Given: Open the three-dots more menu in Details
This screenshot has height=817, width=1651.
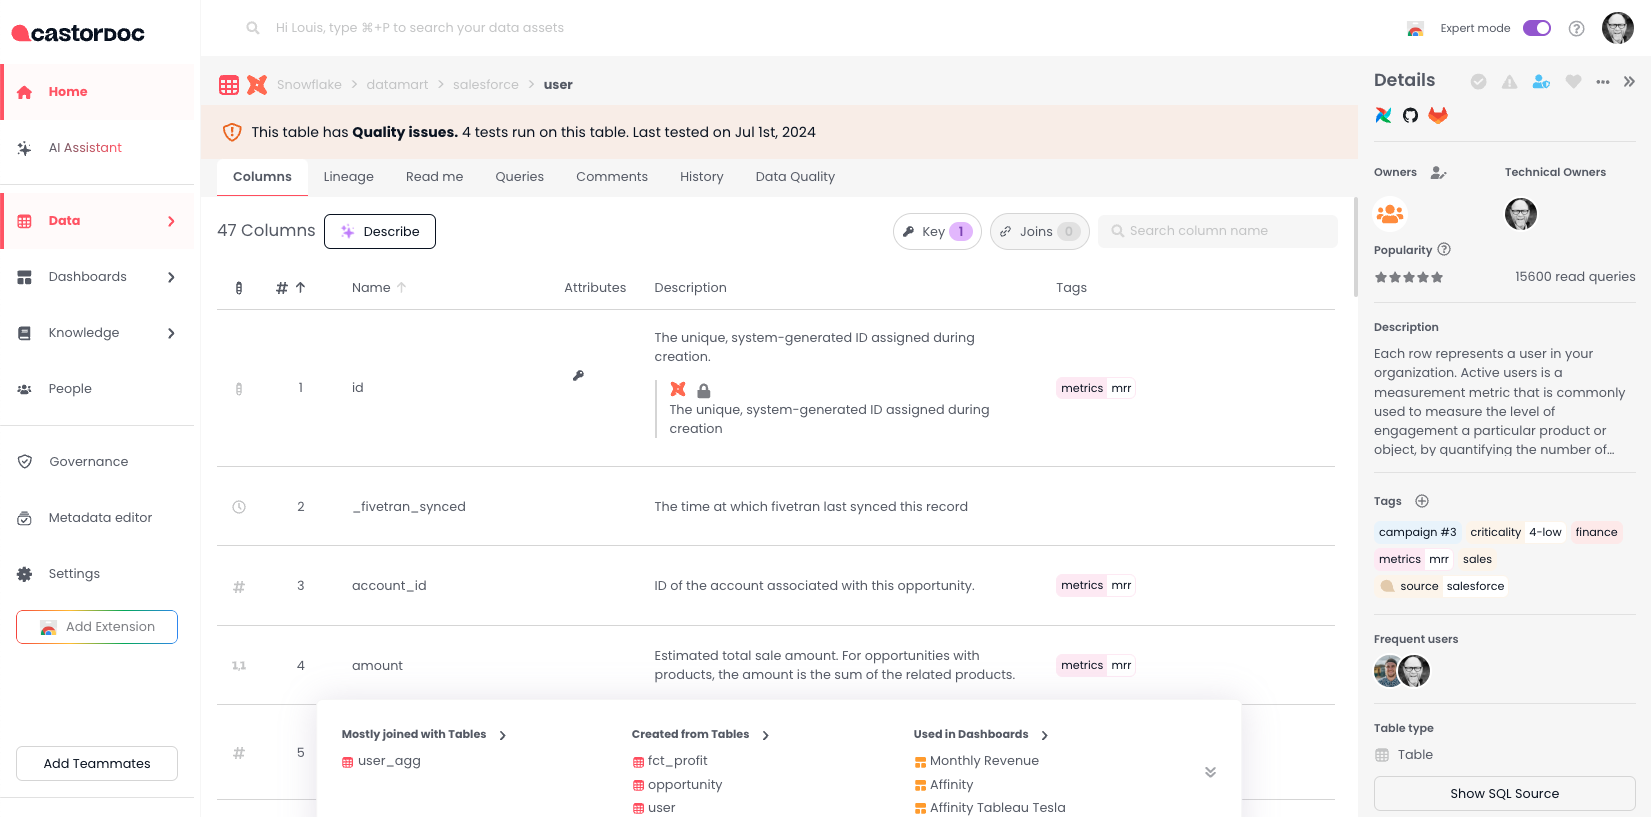Looking at the screenshot, I should [1603, 82].
